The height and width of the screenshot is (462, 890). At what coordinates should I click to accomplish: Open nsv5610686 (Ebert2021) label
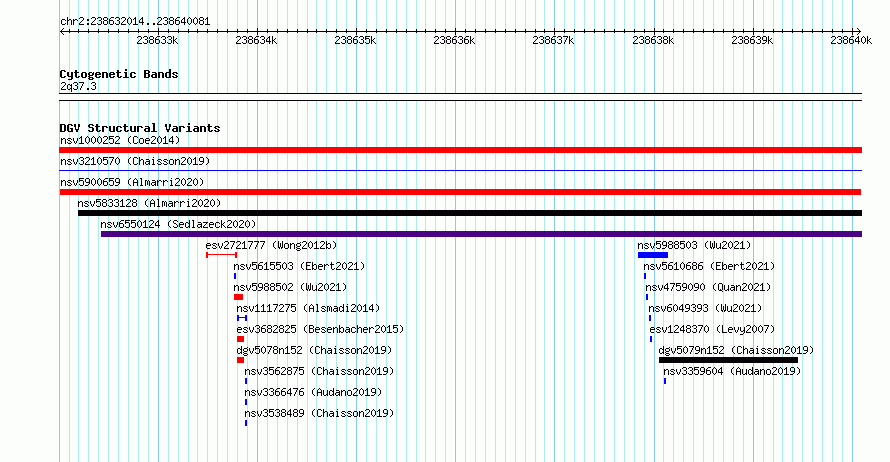pyautogui.click(x=709, y=266)
